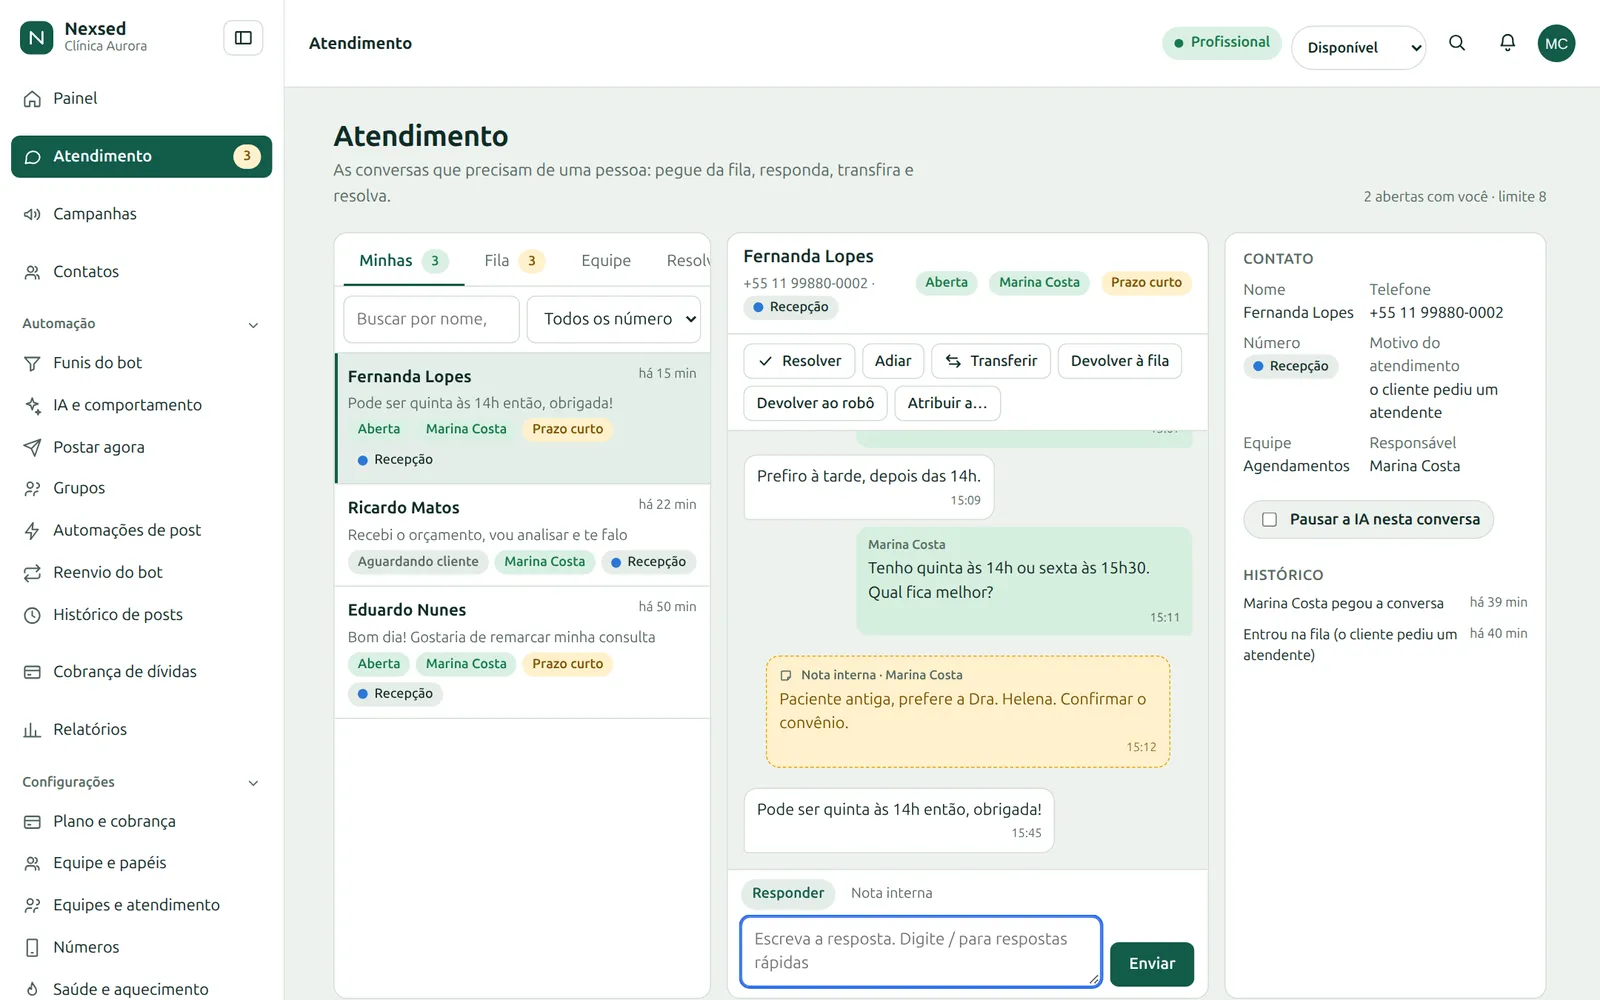Open Automações de post lightning icon

[32, 530]
